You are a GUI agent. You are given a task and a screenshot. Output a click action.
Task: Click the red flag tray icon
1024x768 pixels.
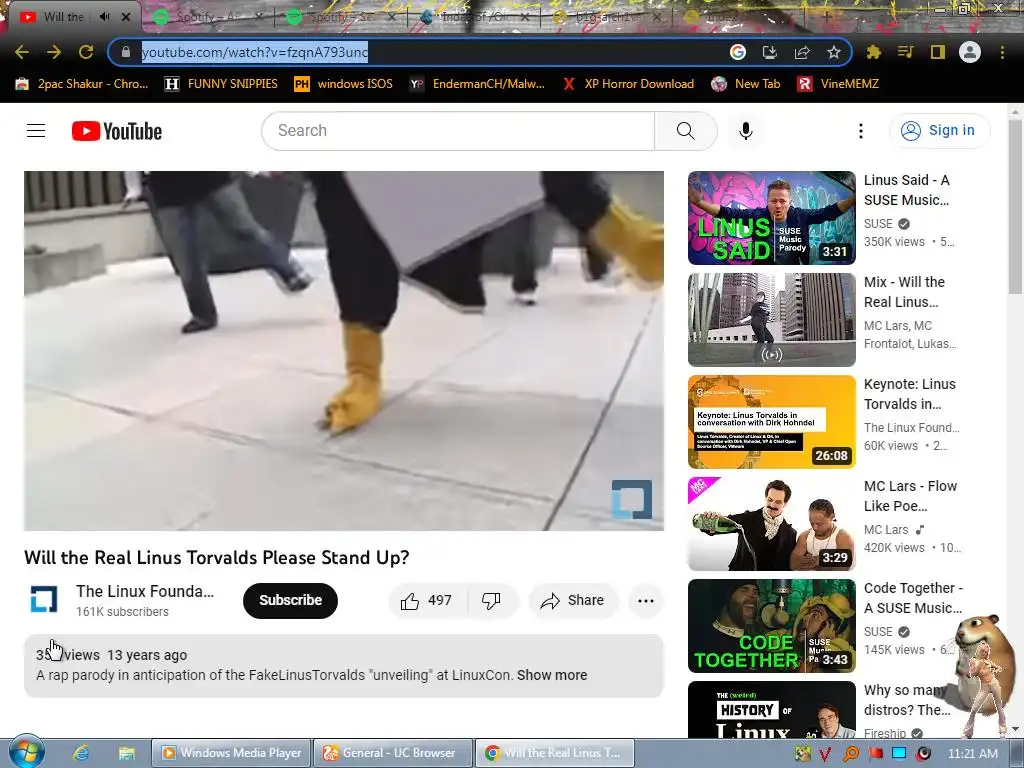pos(875,754)
